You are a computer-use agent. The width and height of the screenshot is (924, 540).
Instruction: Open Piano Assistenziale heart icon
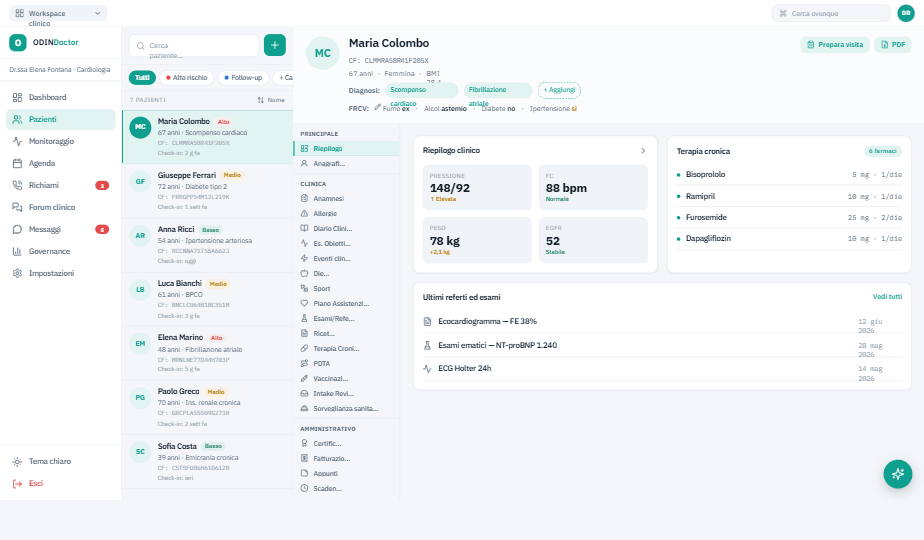click(304, 304)
